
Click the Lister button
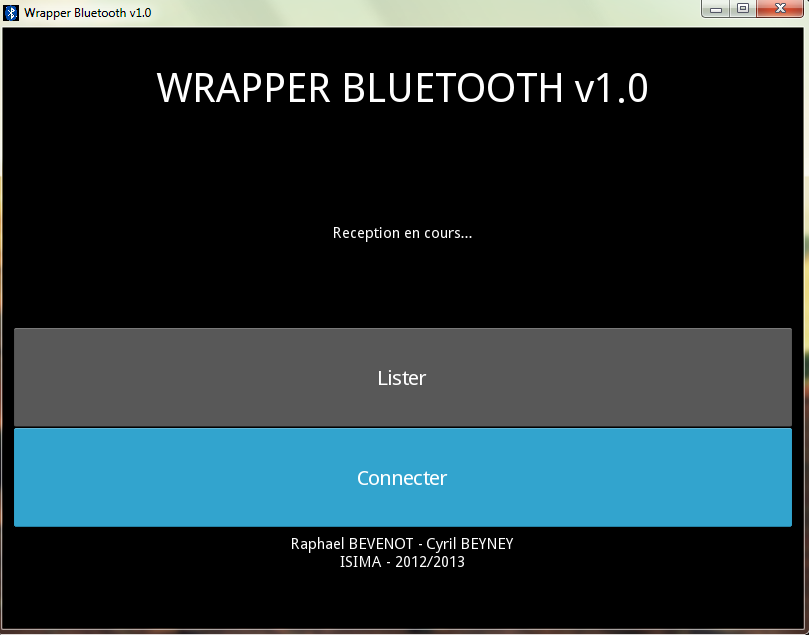tap(402, 377)
